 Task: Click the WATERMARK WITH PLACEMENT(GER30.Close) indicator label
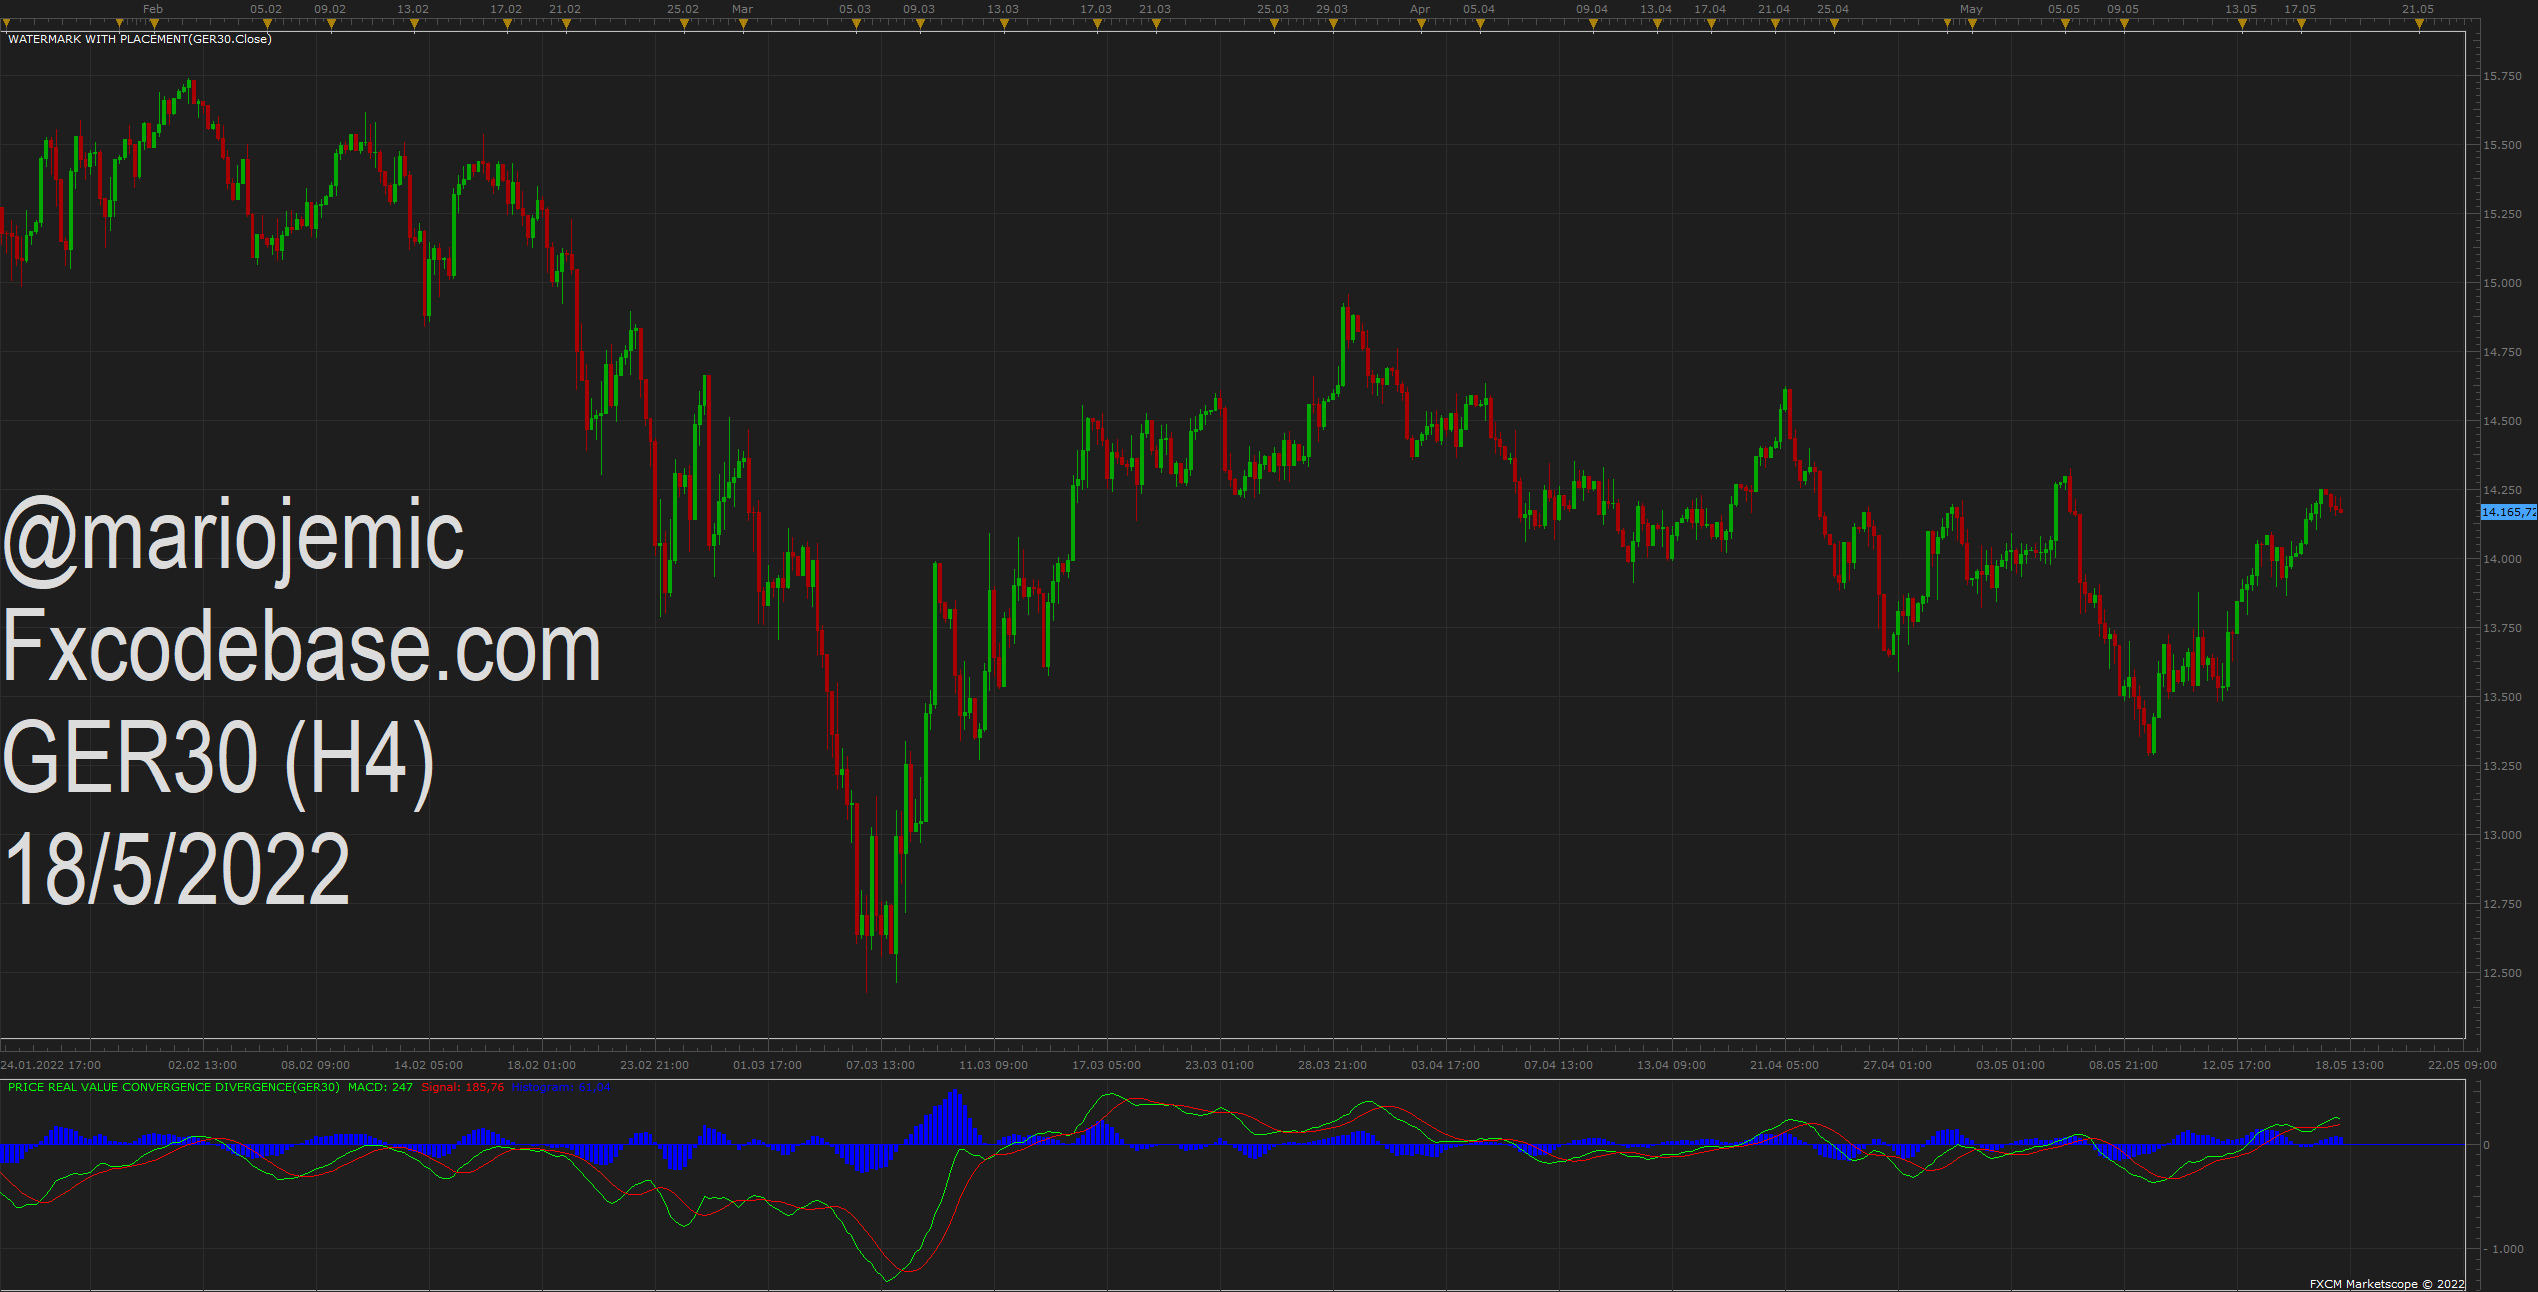[140, 39]
